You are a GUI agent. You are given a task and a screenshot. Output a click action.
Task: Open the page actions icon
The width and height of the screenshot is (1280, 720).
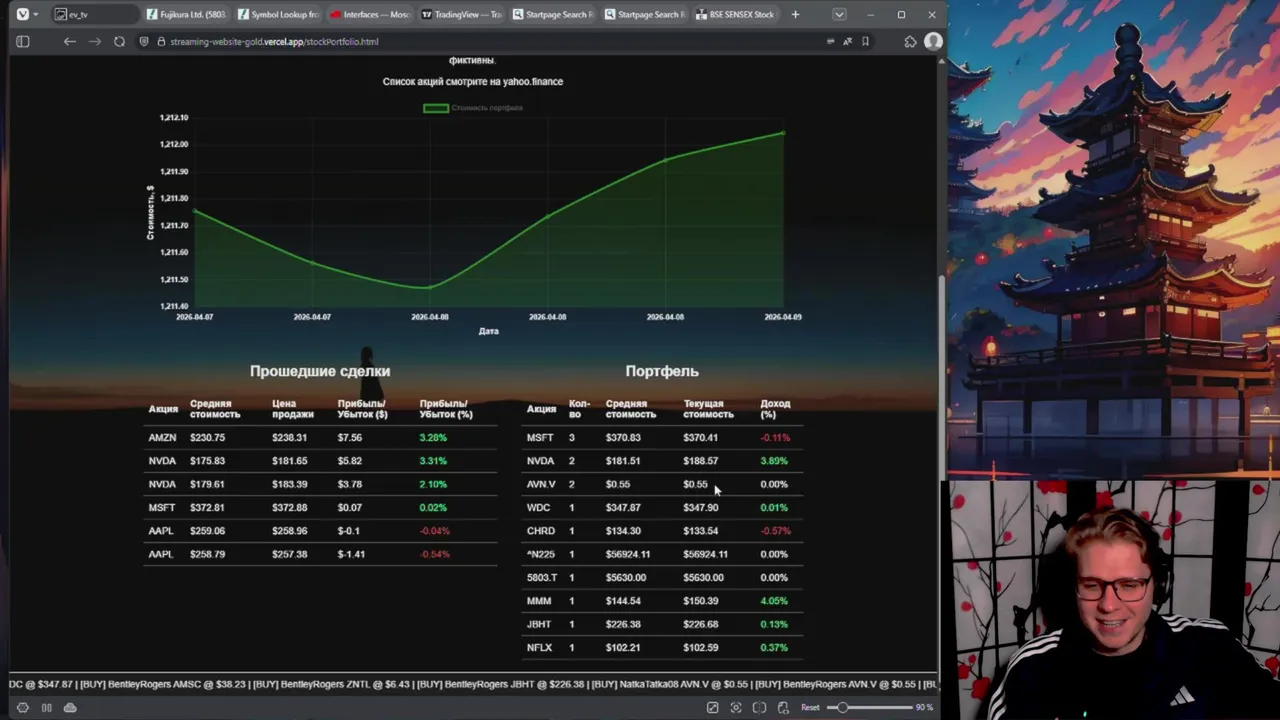click(783, 707)
